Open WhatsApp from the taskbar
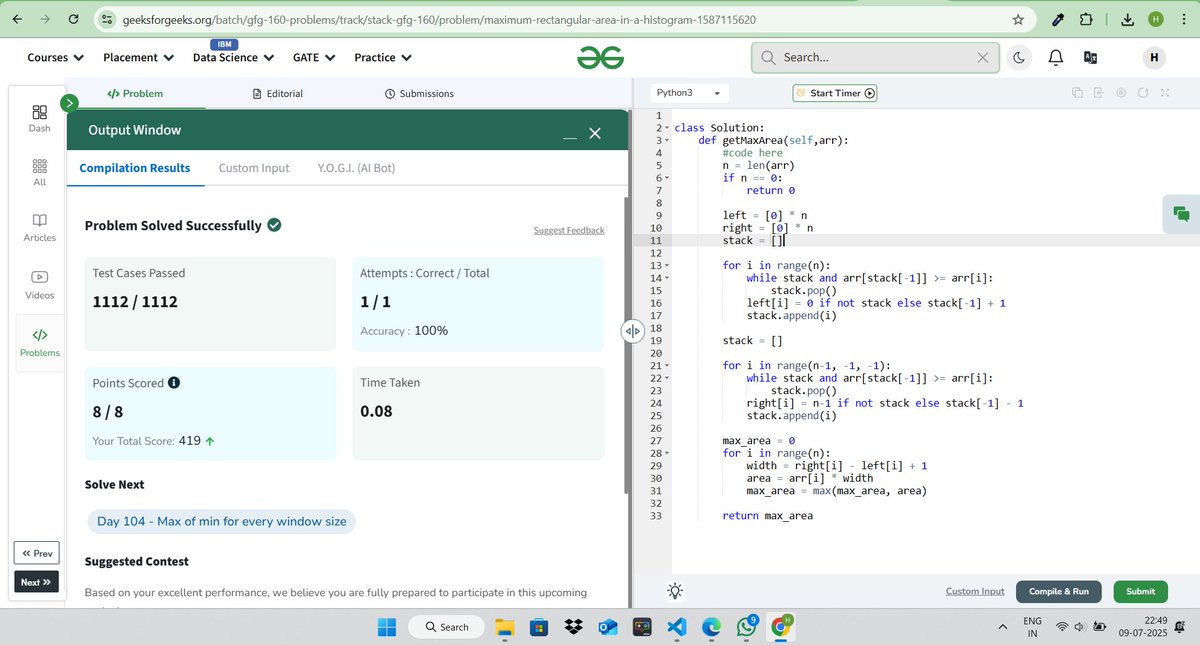1200x645 pixels. coord(745,627)
